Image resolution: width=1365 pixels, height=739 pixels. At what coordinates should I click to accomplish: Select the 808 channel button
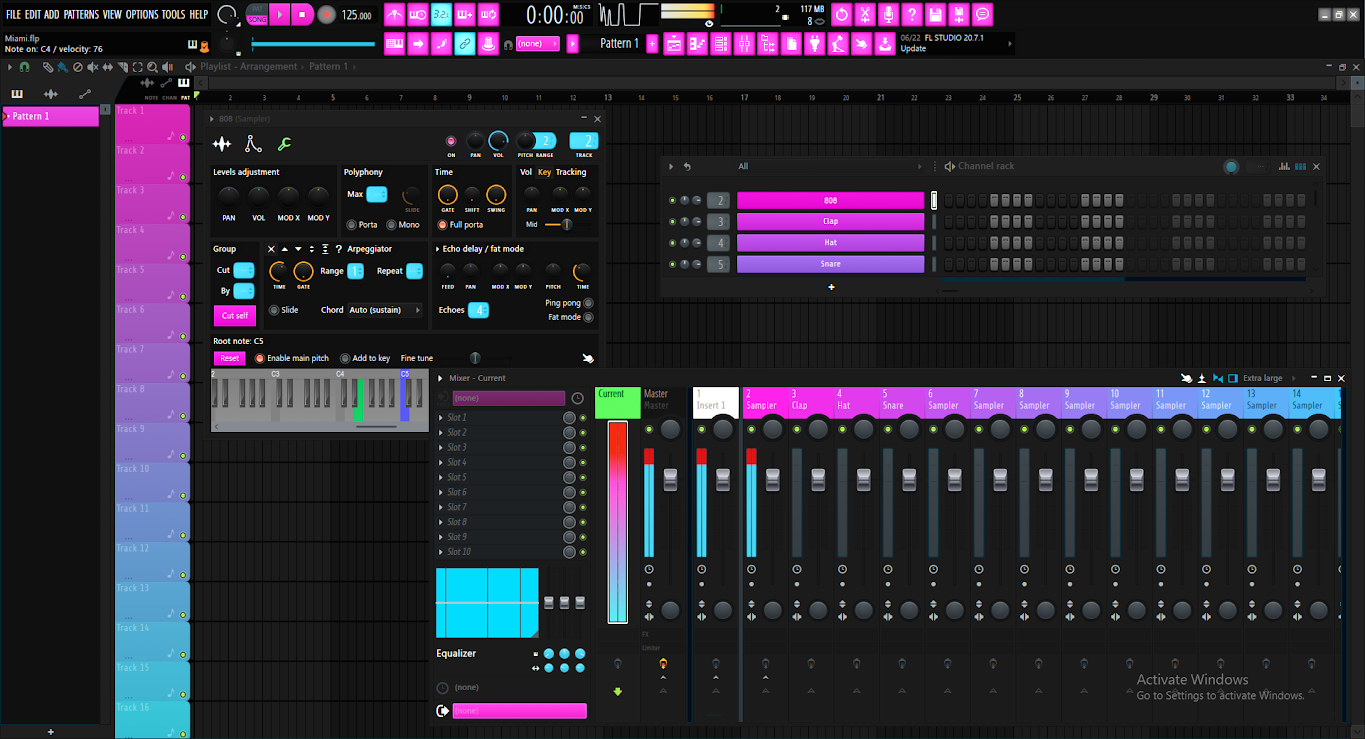tap(830, 200)
